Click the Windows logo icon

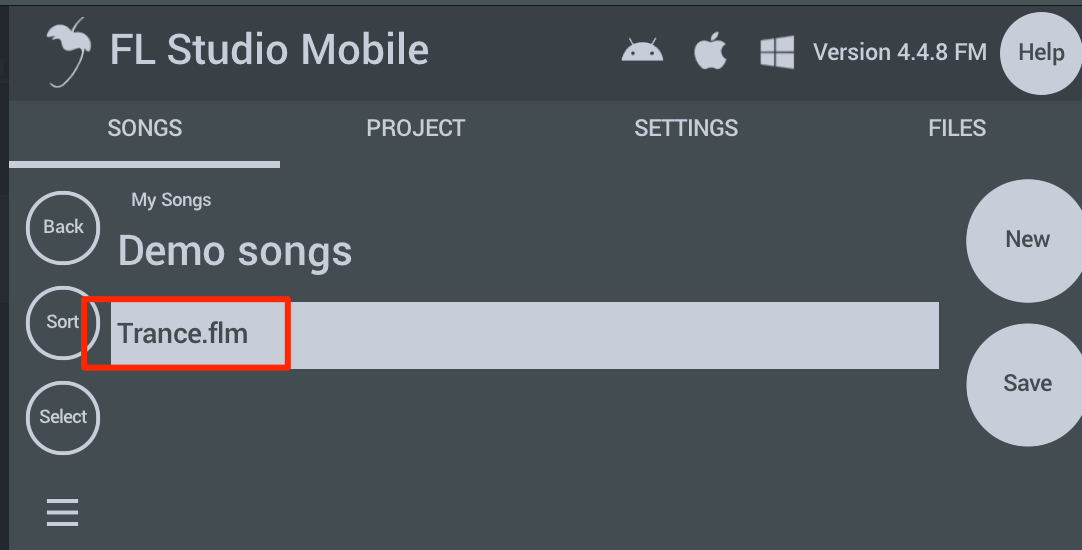pyautogui.click(x=777, y=52)
